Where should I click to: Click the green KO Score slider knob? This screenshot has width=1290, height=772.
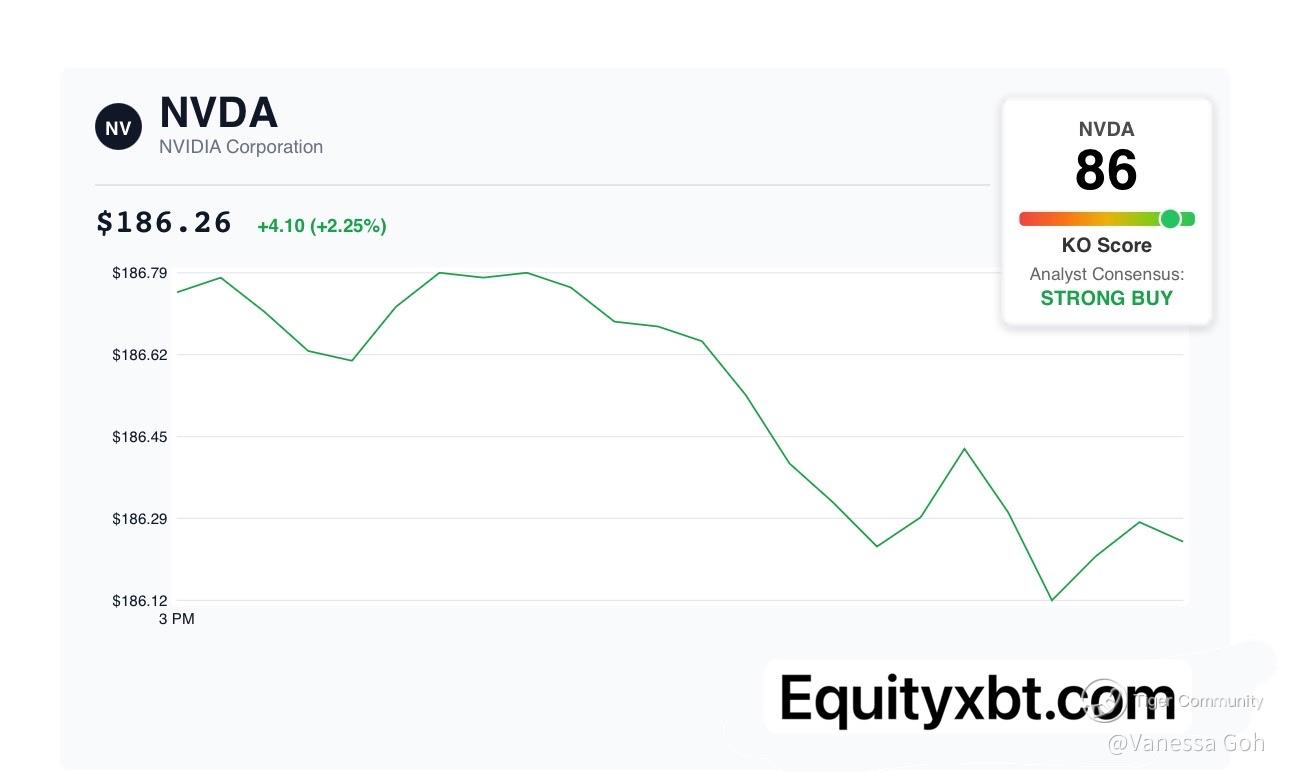click(x=1170, y=219)
